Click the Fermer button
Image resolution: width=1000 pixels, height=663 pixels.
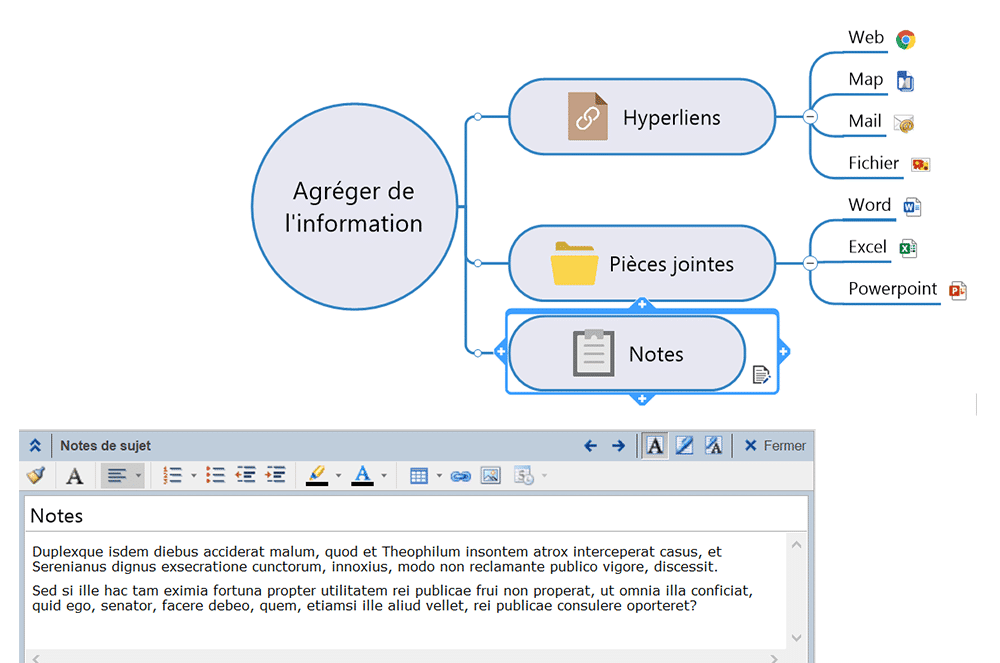tap(775, 446)
